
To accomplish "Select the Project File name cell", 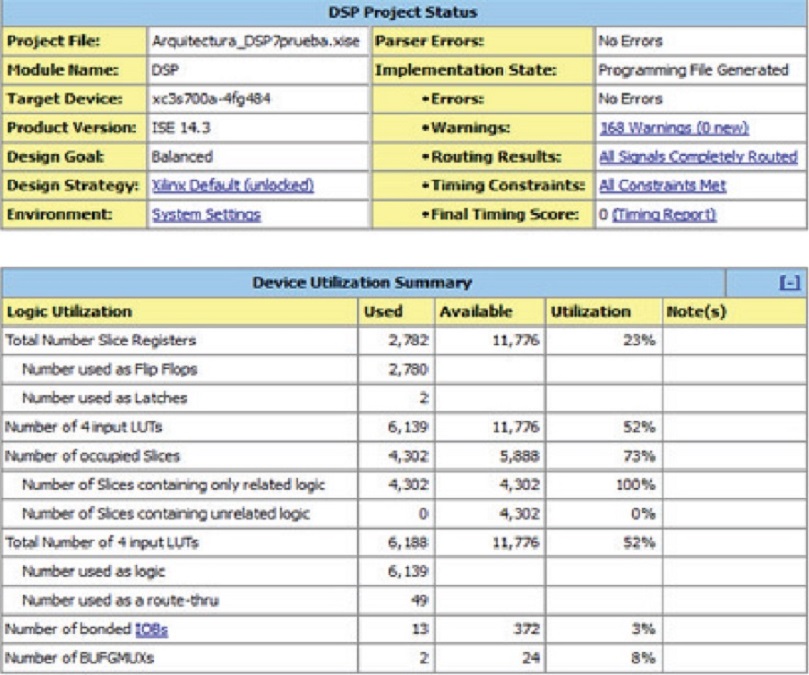I will click(x=257, y=41).
